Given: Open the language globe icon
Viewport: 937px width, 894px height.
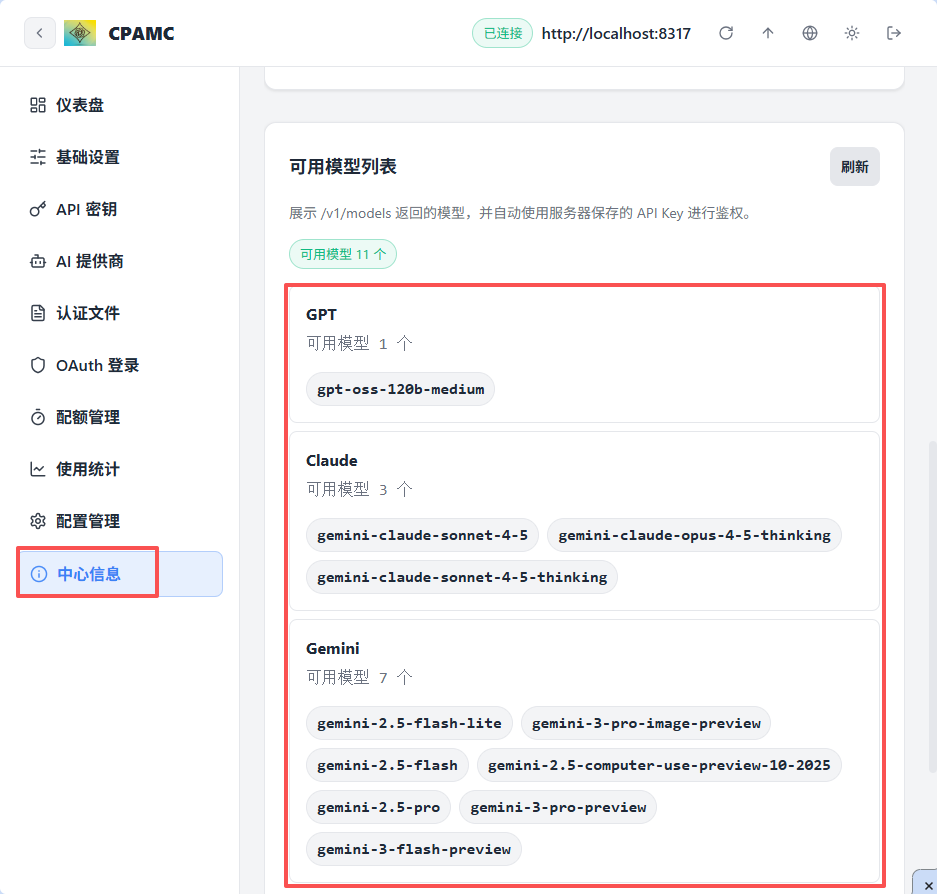Looking at the screenshot, I should (x=810, y=33).
